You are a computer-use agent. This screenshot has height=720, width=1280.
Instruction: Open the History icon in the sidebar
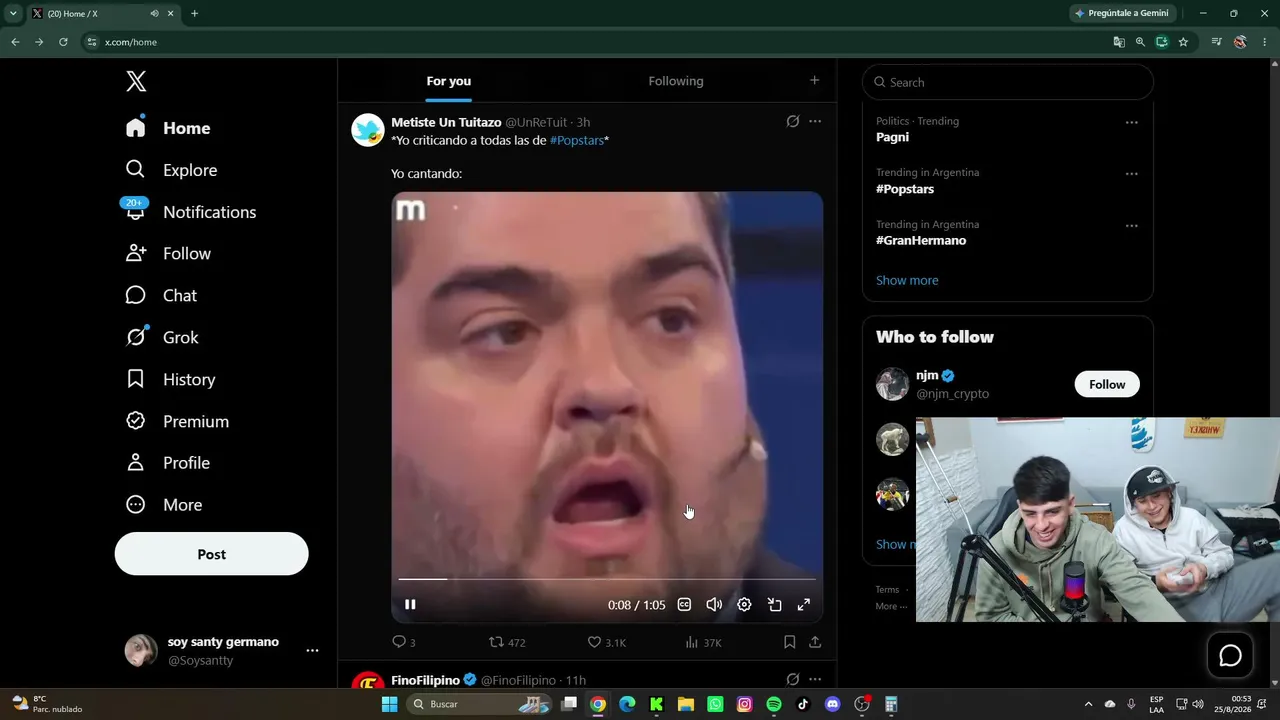136,379
